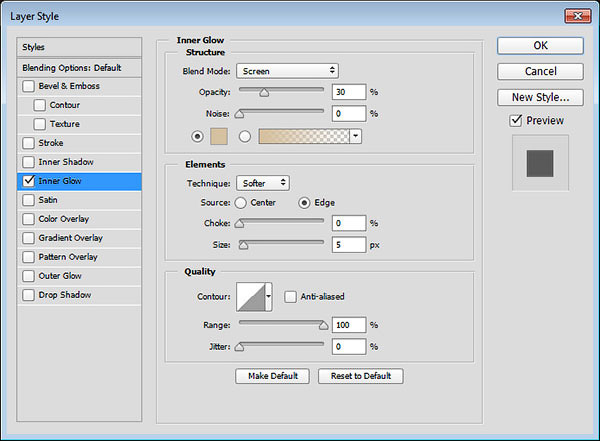Select the Bevel & Emboss row label

tap(69, 86)
